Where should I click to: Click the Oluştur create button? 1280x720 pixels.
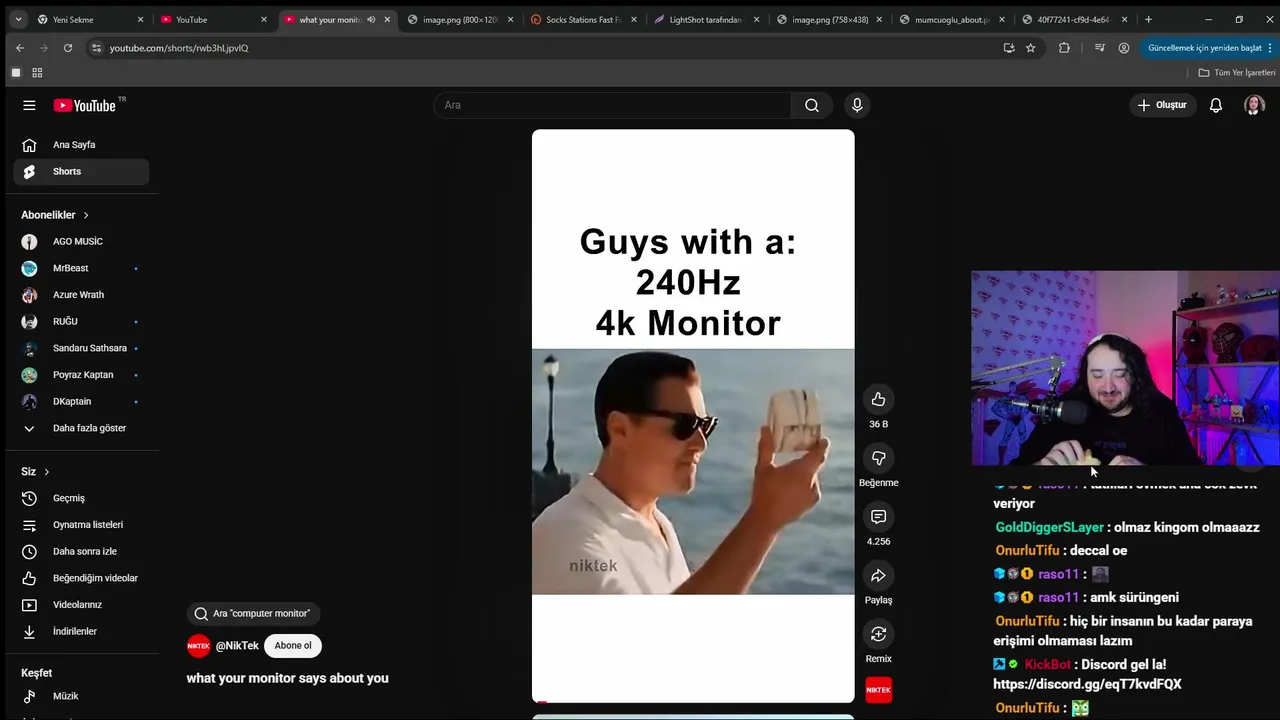(1163, 105)
